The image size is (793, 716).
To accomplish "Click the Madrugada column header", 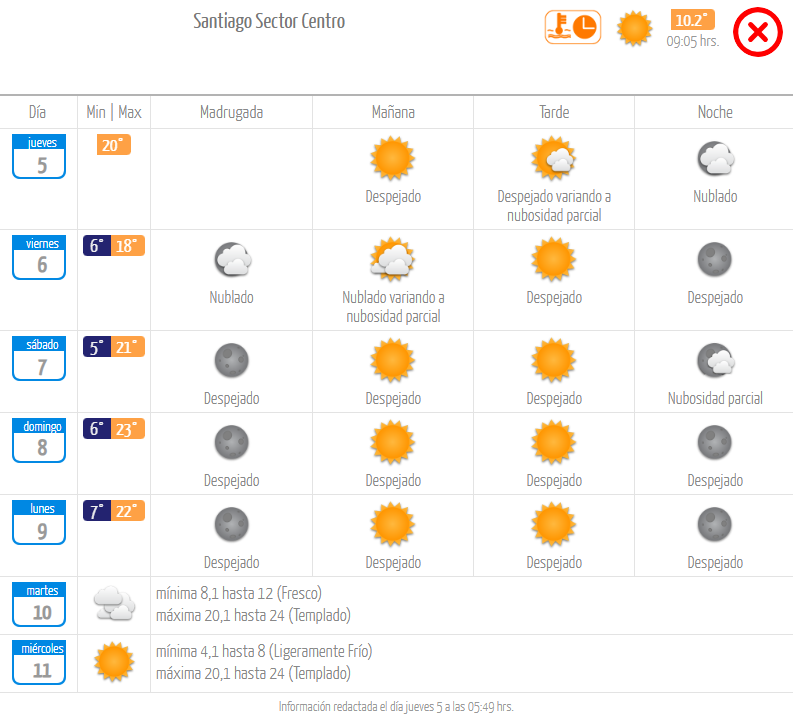I will click(x=232, y=112).
